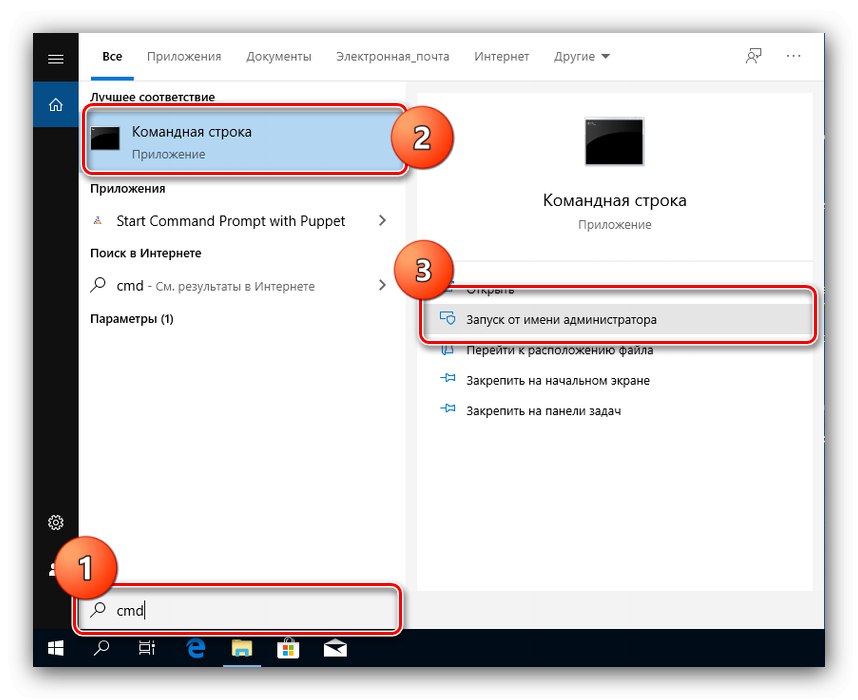Image resolution: width=858 pixels, height=700 pixels.
Task: Click the user account icon in the sidebar
Action: click(55, 568)
